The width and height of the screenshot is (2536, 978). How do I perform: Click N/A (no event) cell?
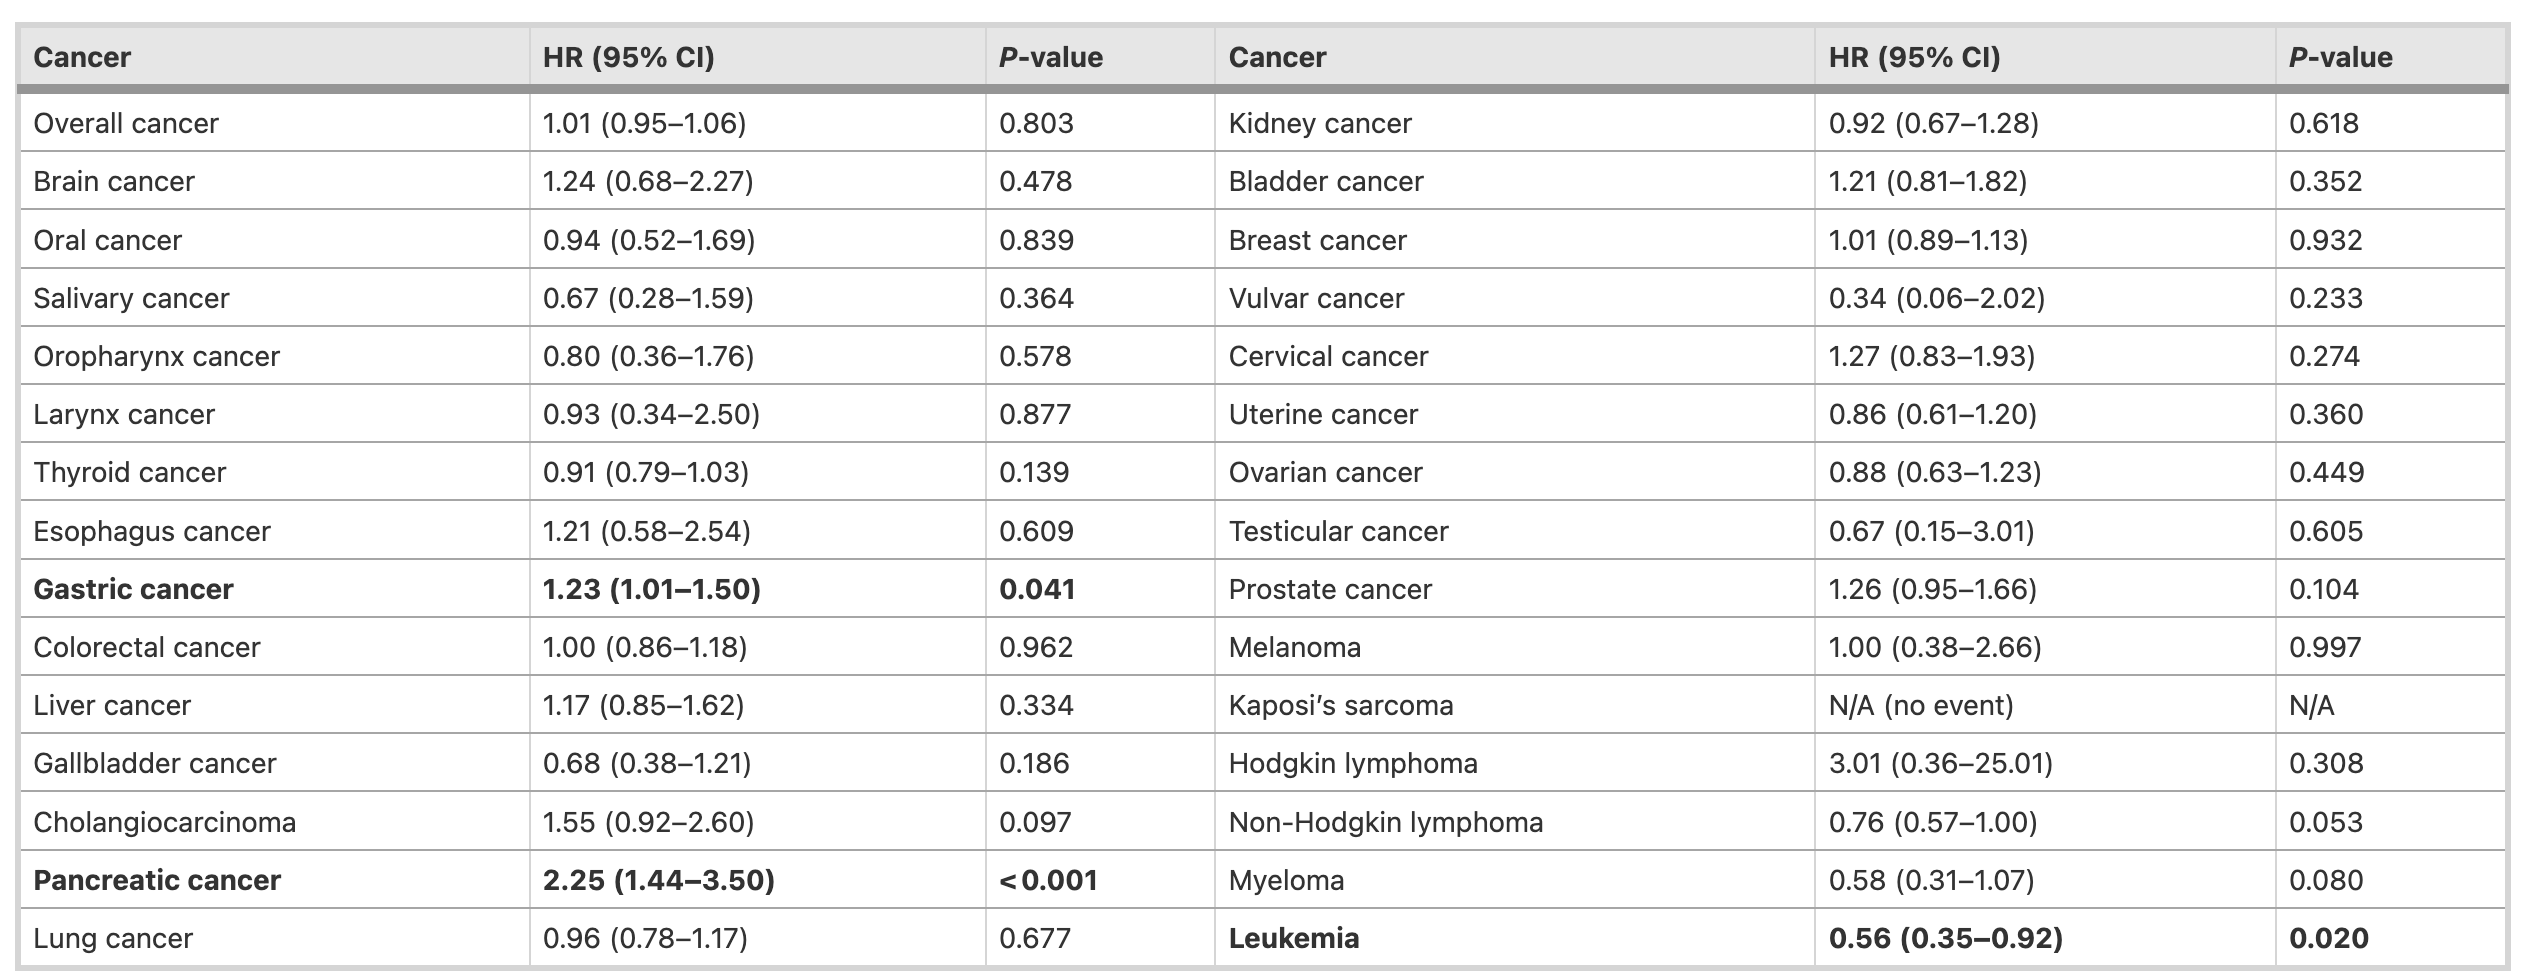(x=1920, y=705)
